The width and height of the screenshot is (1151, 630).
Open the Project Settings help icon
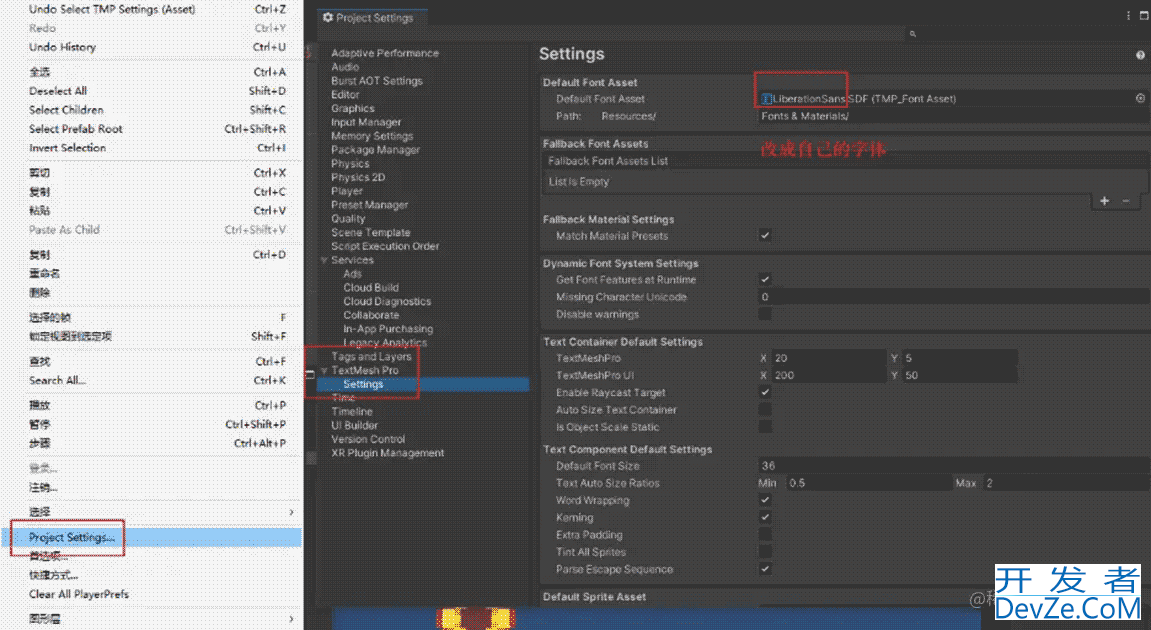point(1140,55)
